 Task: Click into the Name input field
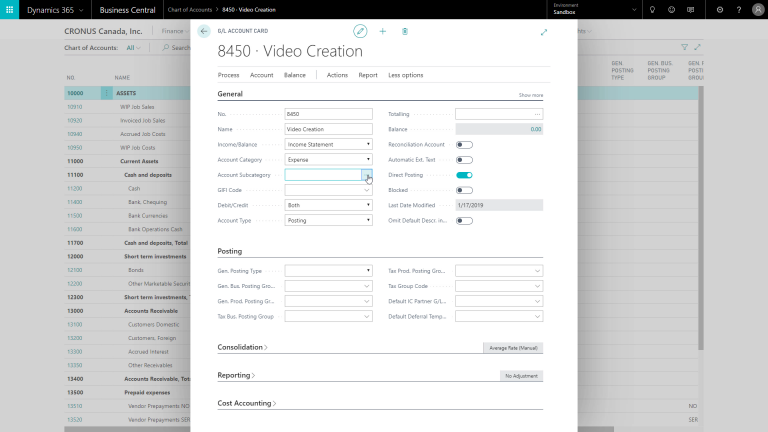(x=328, y=129)
